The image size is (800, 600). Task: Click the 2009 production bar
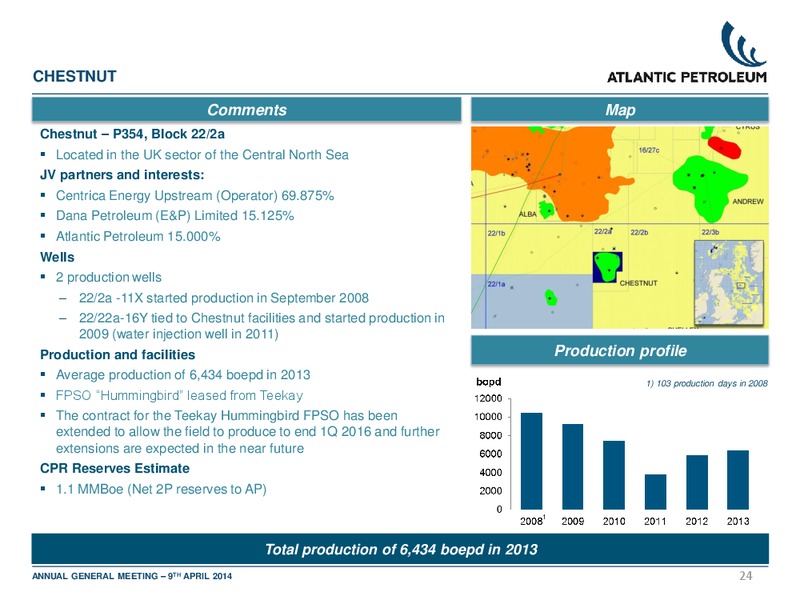pyautogui.click(x=572, y=467)
